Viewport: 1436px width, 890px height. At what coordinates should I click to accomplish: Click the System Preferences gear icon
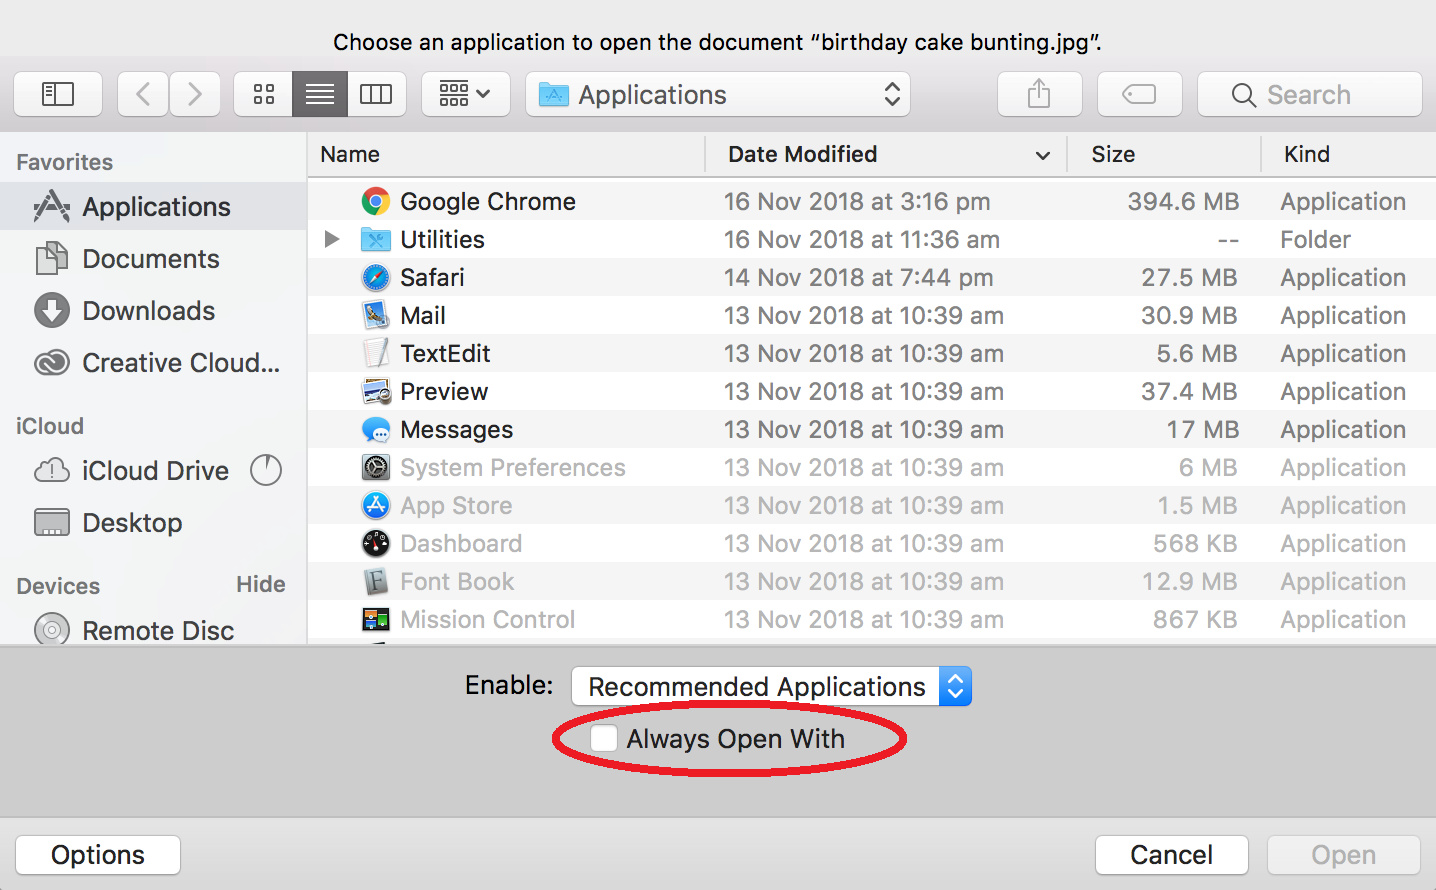376,468
